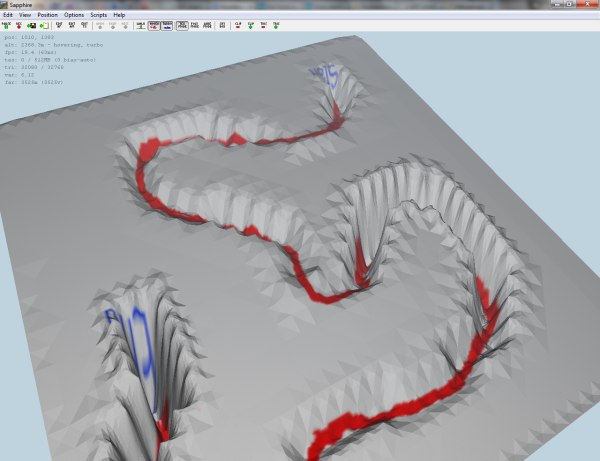The image size is (600, 461).
Task: Open the Options menu
Action: pos(74,15)
